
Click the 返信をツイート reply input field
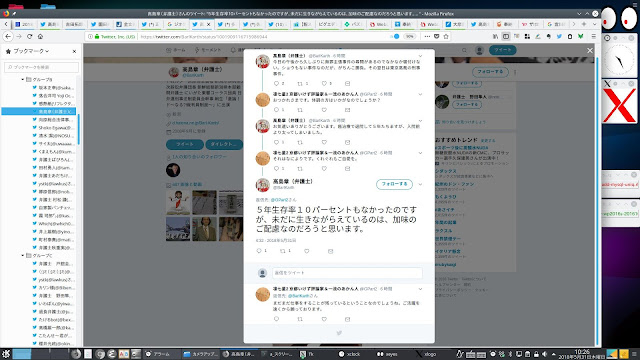347,273
